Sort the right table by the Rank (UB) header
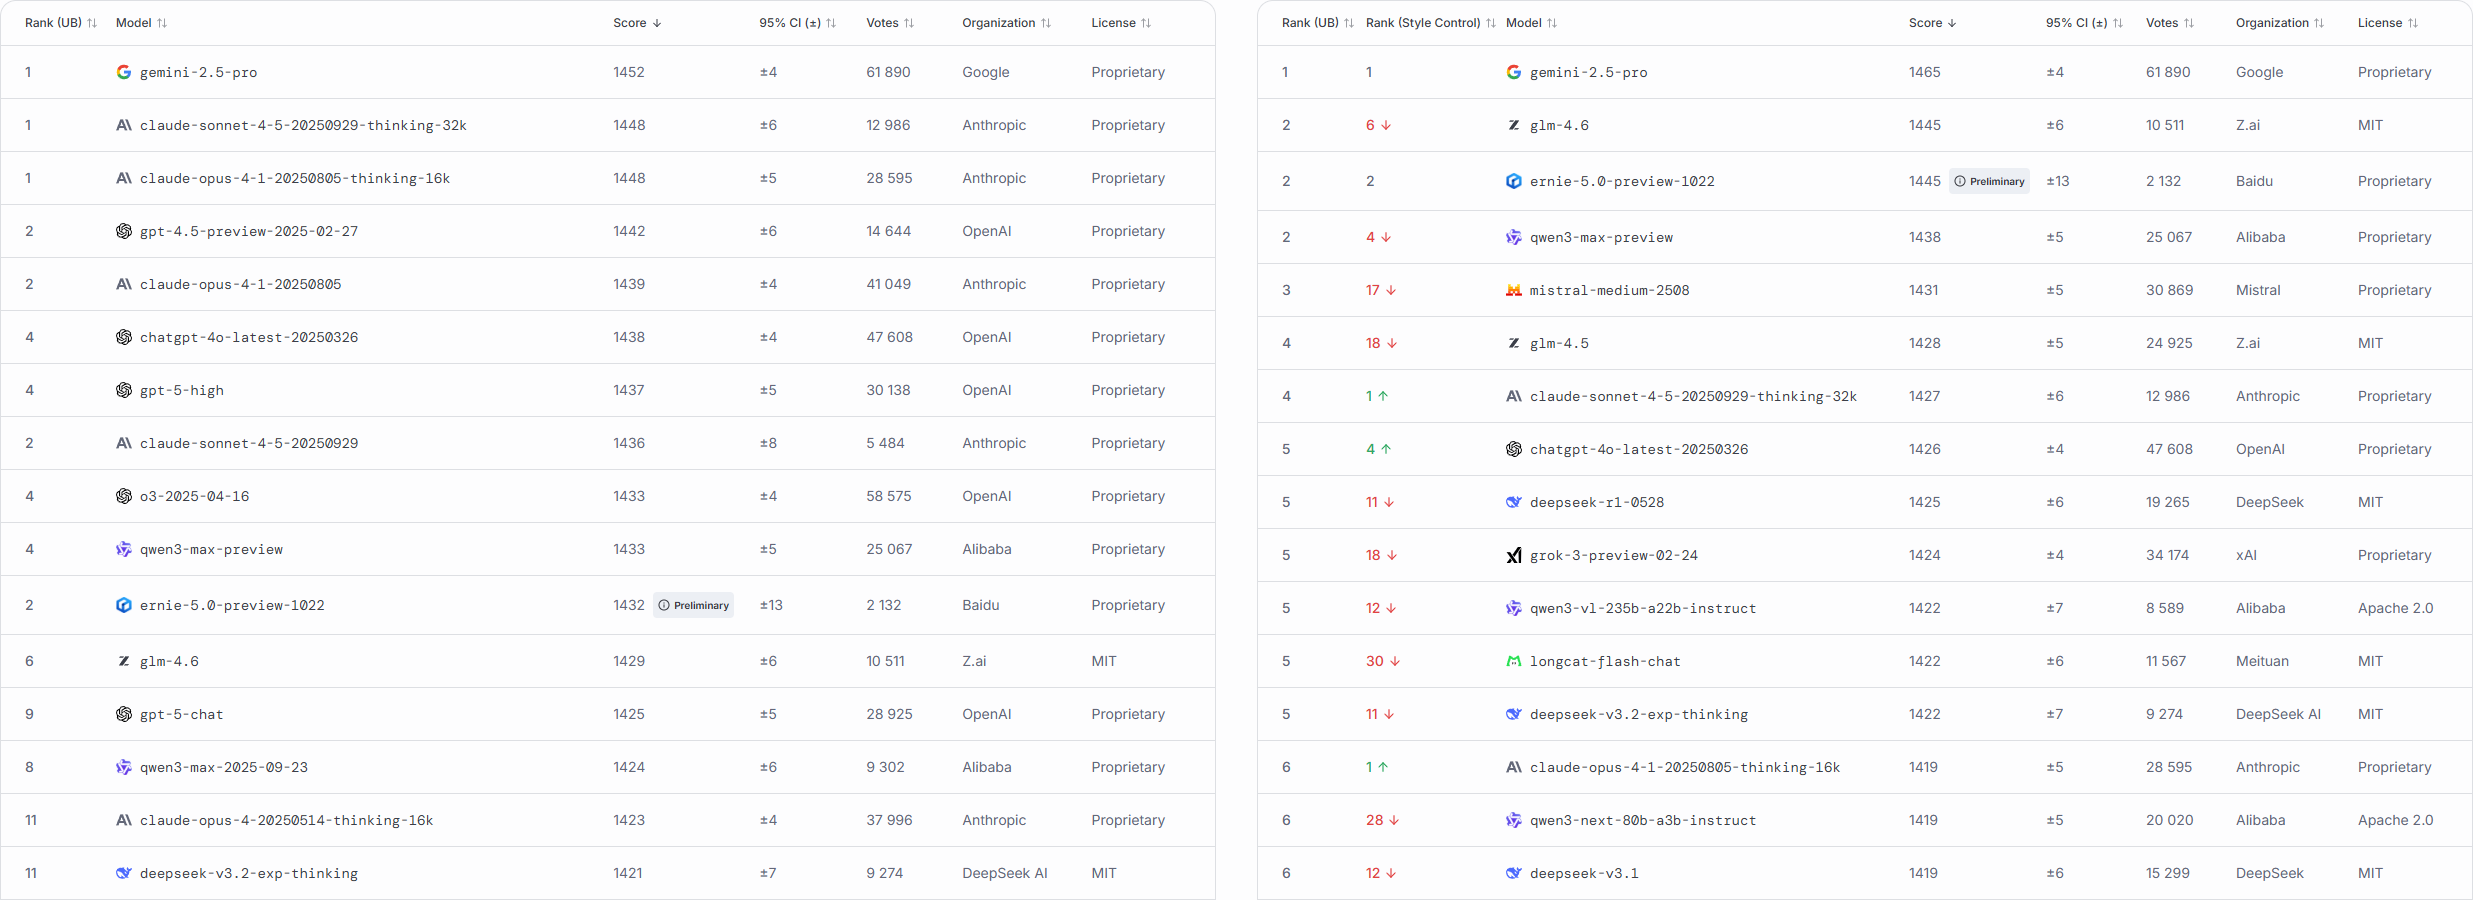This screenshot has height=900, width=2473. 1317,23
